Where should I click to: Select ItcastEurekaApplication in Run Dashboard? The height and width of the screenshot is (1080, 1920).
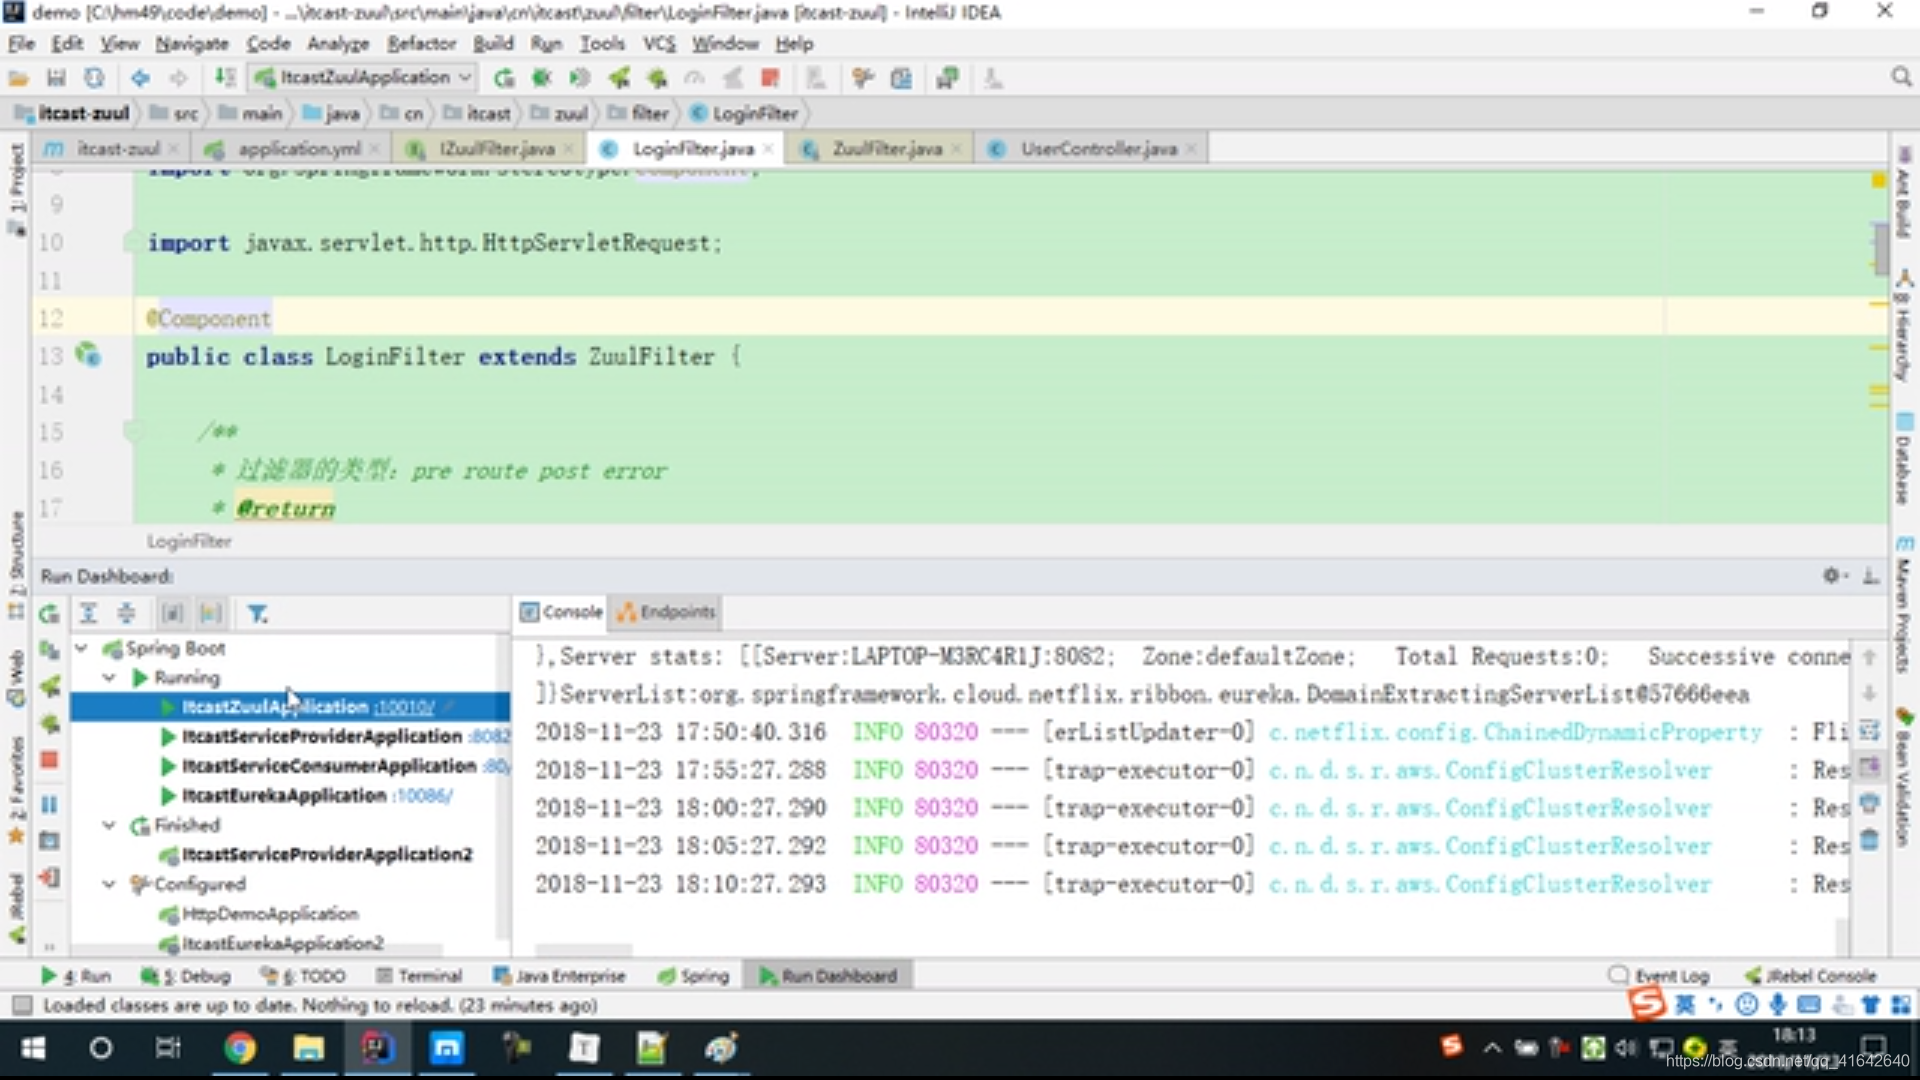pyautogui.click(x=283, y=796)
